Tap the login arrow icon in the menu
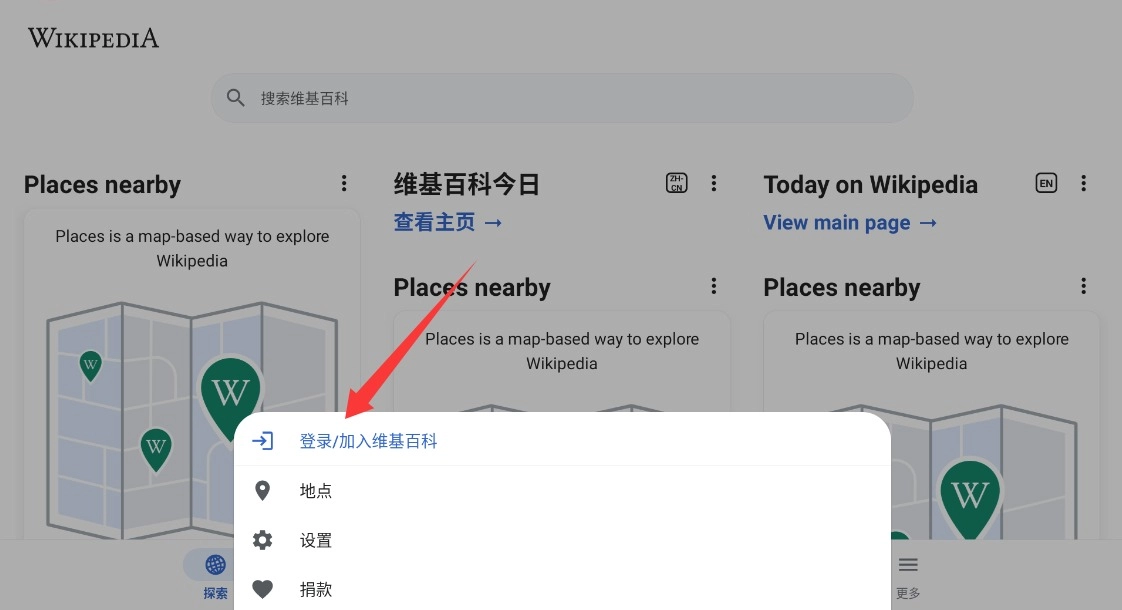Viewport: 1122px width, 610px height. tap(262, 441)
